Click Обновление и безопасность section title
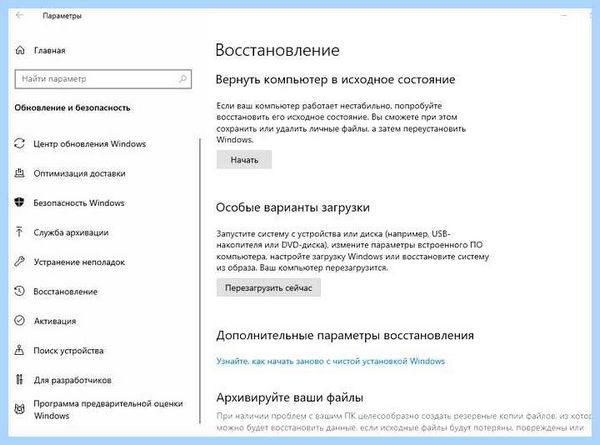 point(72,108)
